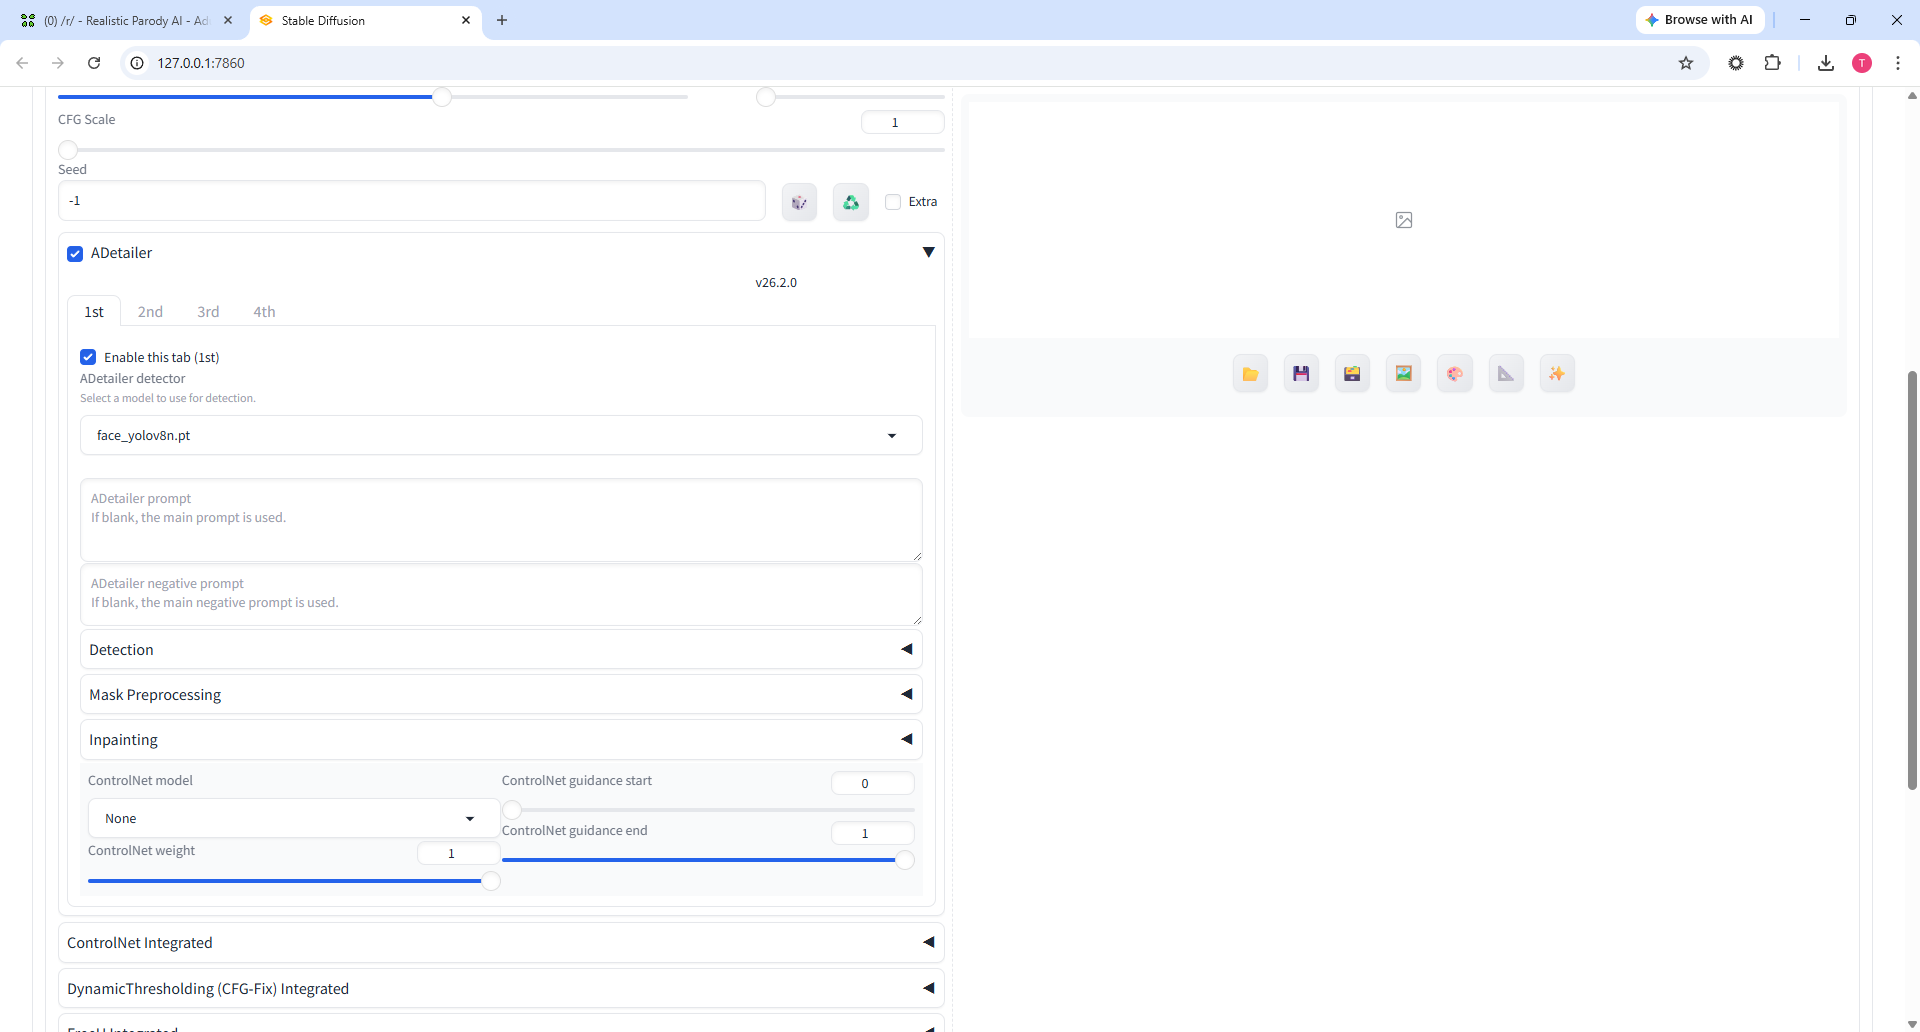Expand the Mask Preprocessing section

(x=501, y=695)
